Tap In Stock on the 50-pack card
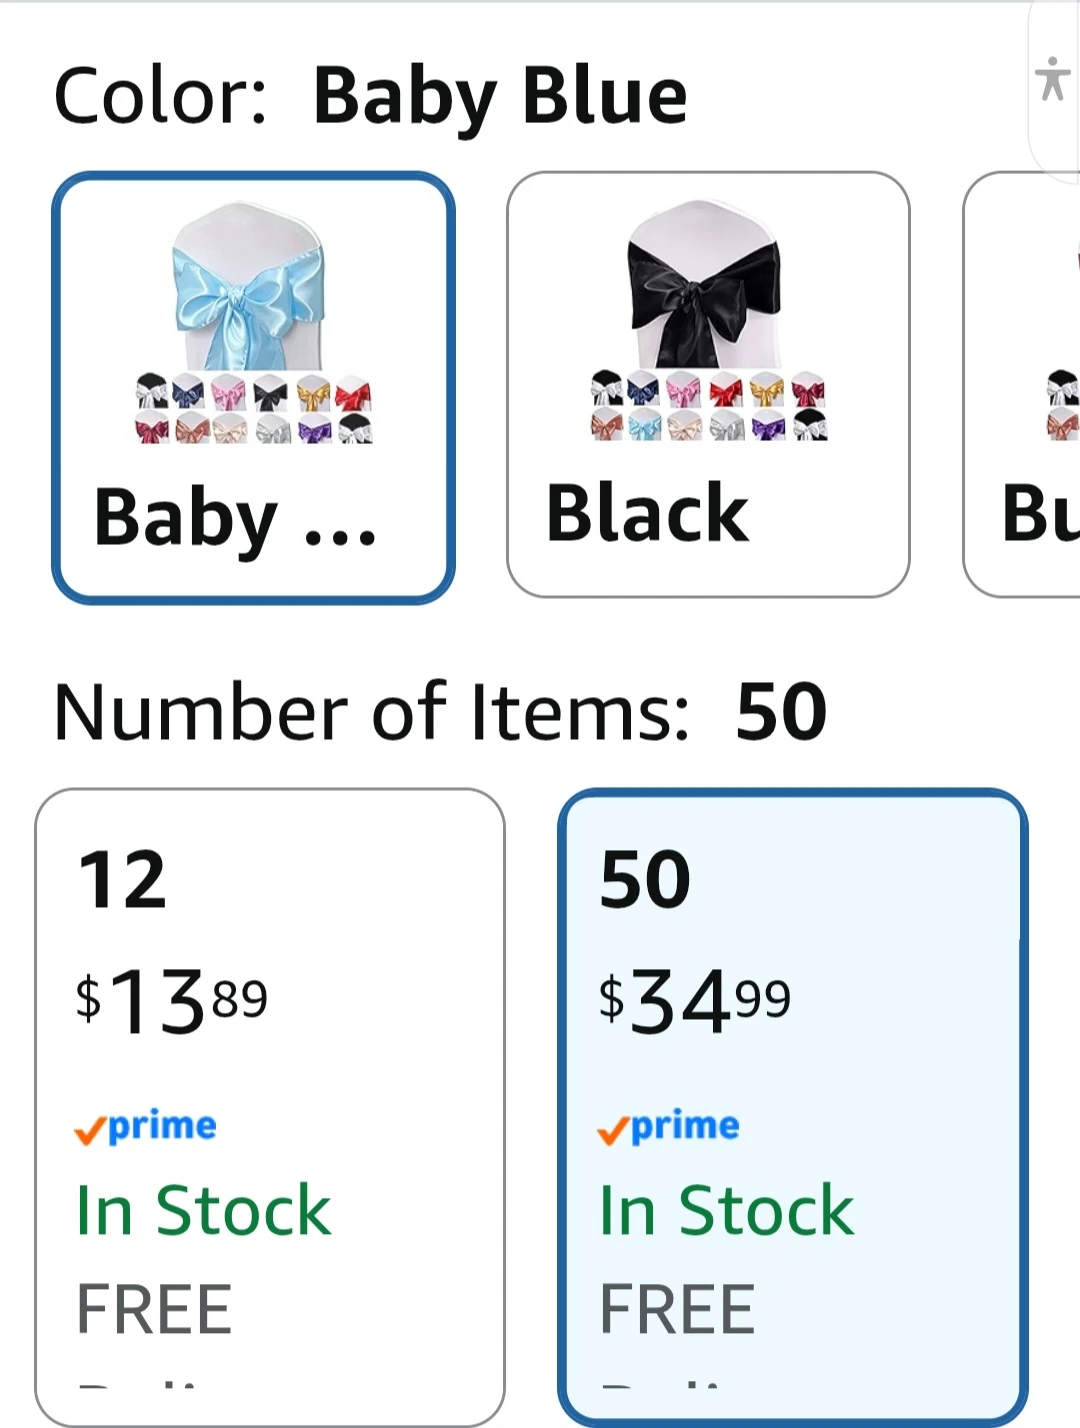1080x1428 pixels. [x=726, y=1210]
